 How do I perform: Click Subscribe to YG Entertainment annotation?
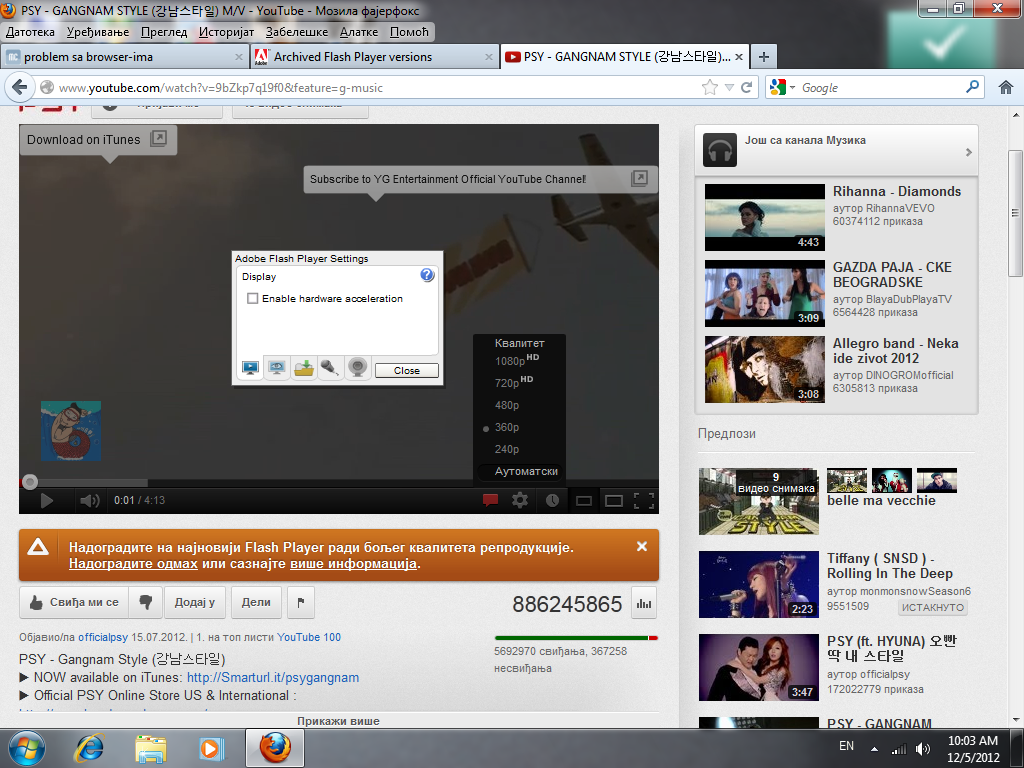[x=480, y=179]
